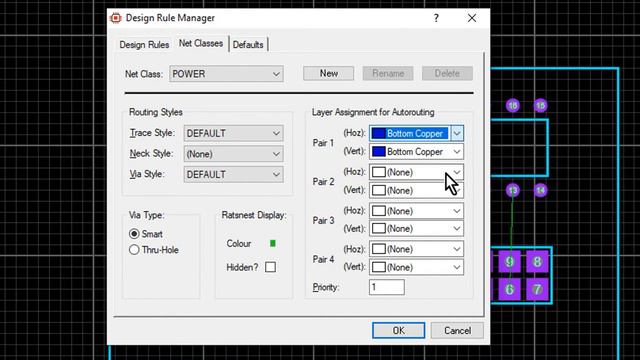Open Pair 2 Vert layer dropdown
640x360 pixels.
[x=416, y=190]
